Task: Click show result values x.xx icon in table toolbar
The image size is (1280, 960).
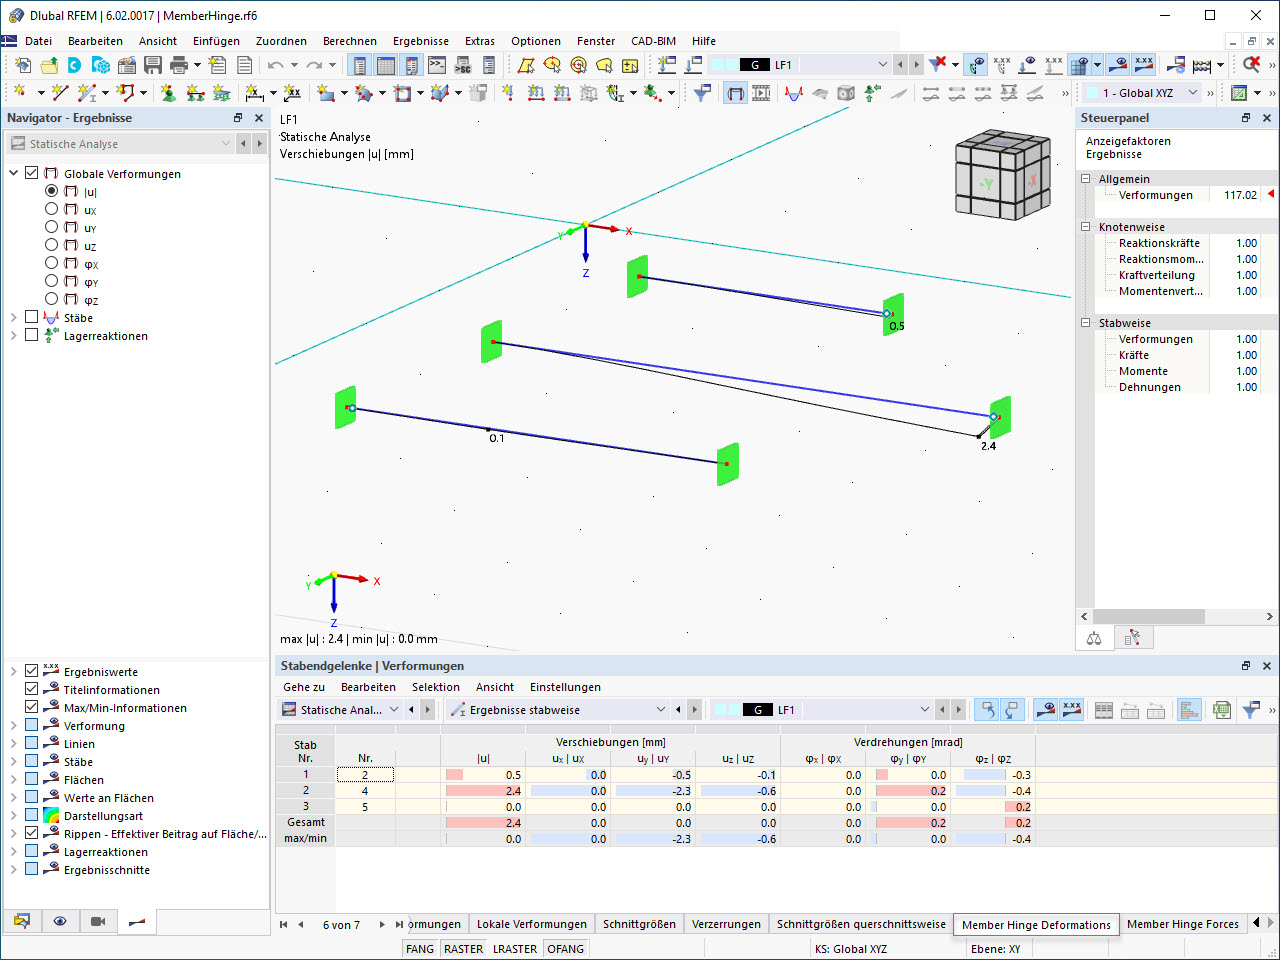Action: (x=1072, y=710)
